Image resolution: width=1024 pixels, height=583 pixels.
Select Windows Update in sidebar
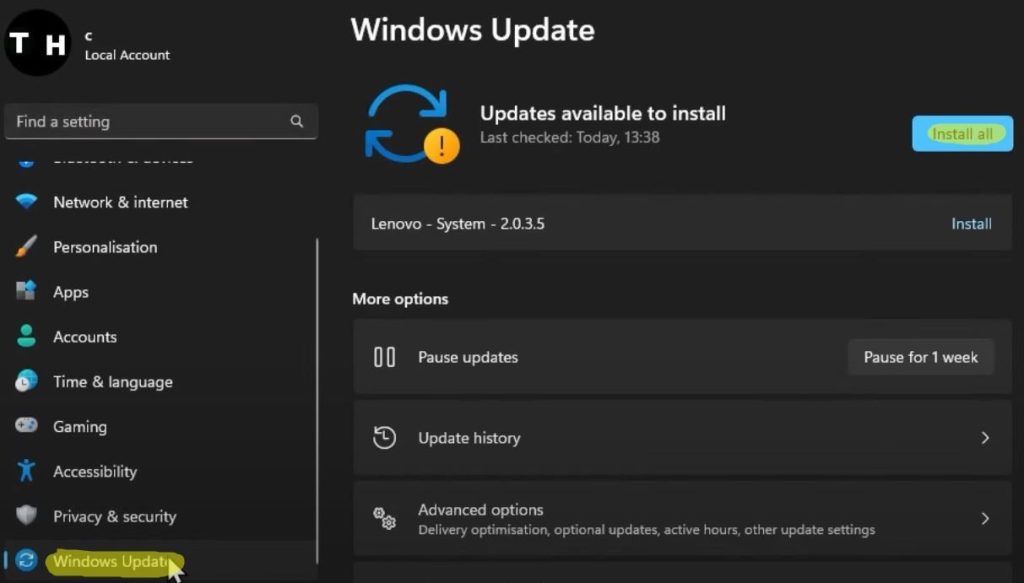(x=160, y=561)
